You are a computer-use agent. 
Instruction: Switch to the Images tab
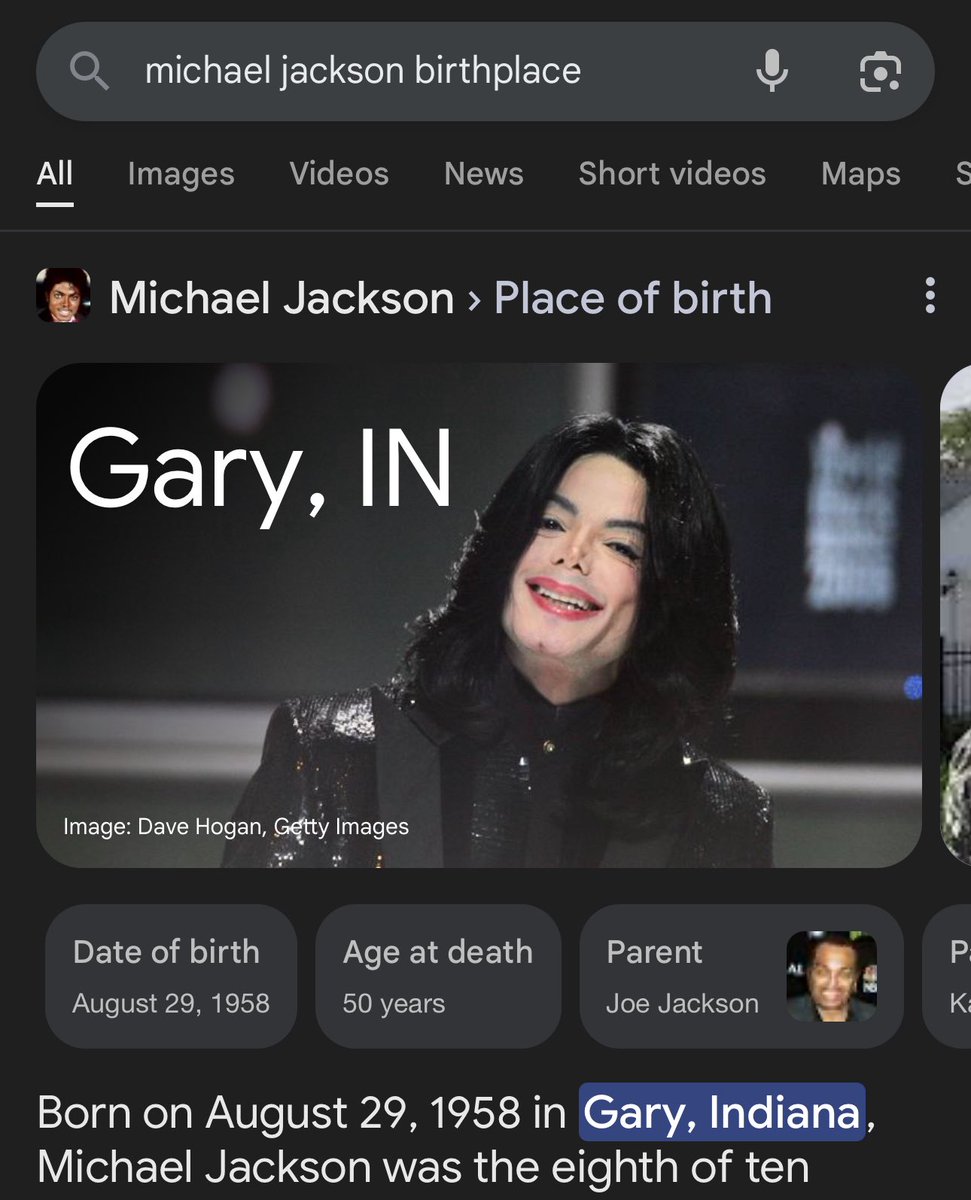(181, 174)
